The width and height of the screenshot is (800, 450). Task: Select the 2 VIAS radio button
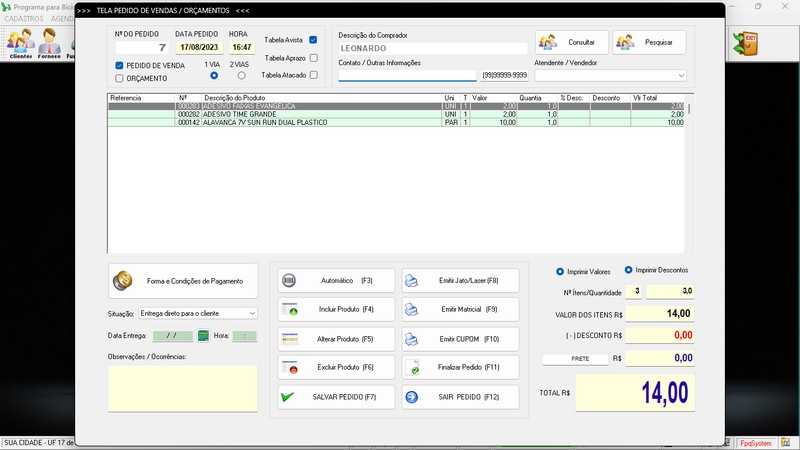click(x=239, y=75)
